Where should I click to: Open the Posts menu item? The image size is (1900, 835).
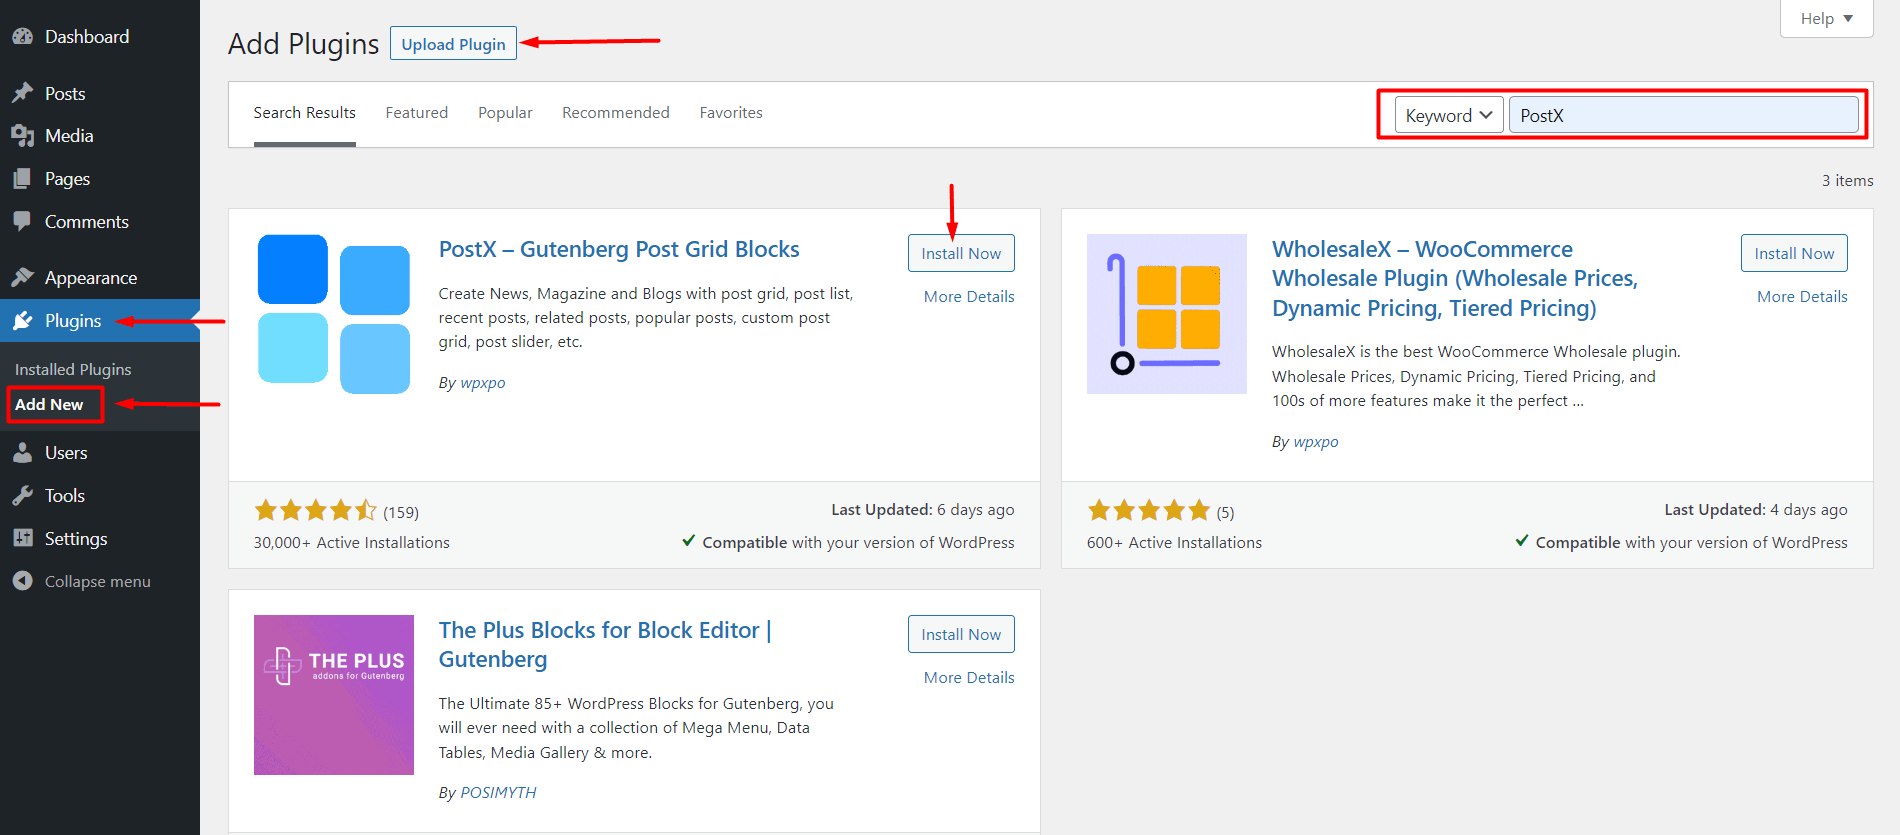point(100,93)
